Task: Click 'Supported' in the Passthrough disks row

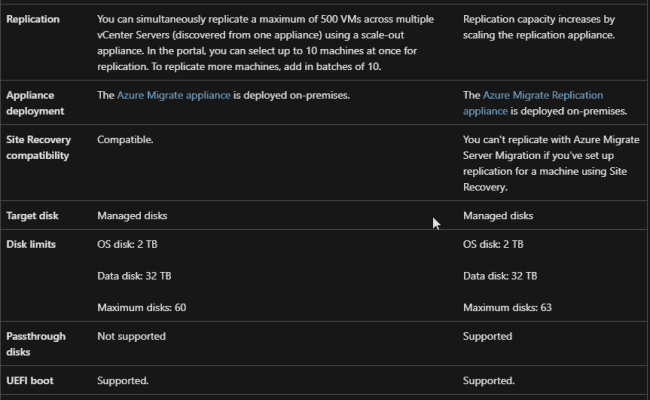Action: [488, 336]
